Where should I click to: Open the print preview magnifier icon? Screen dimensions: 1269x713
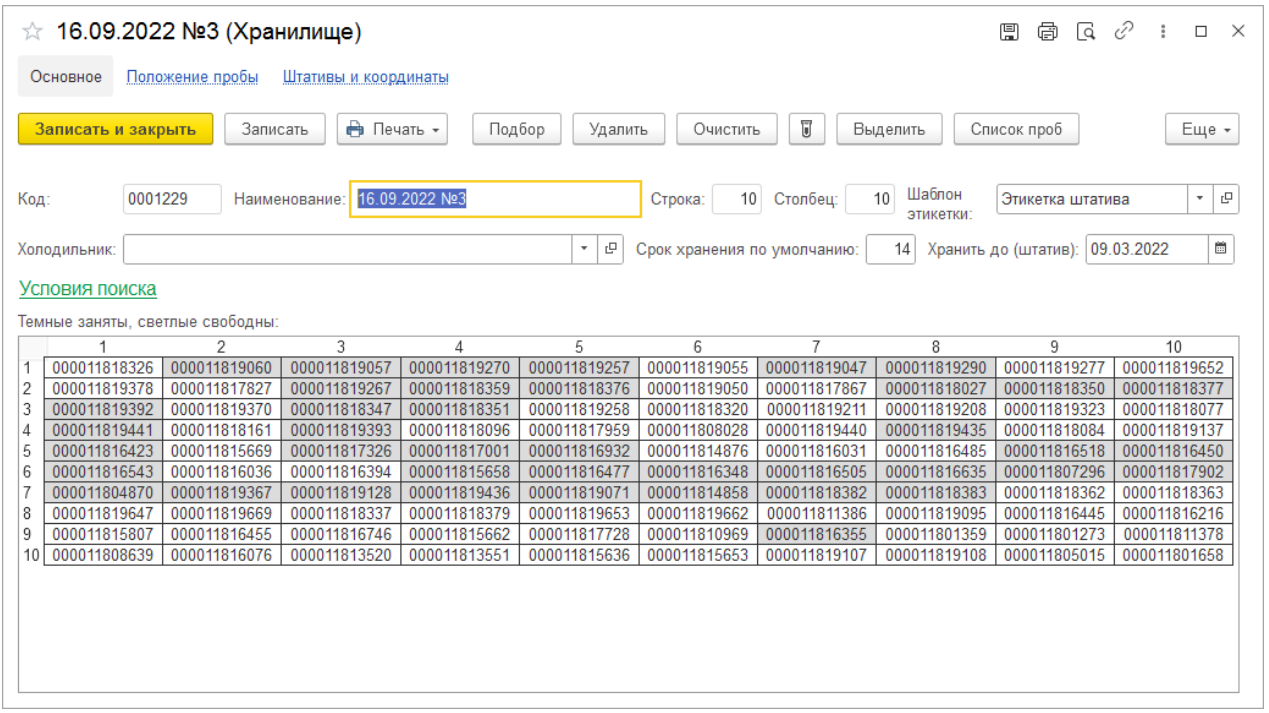point(1086,32)
